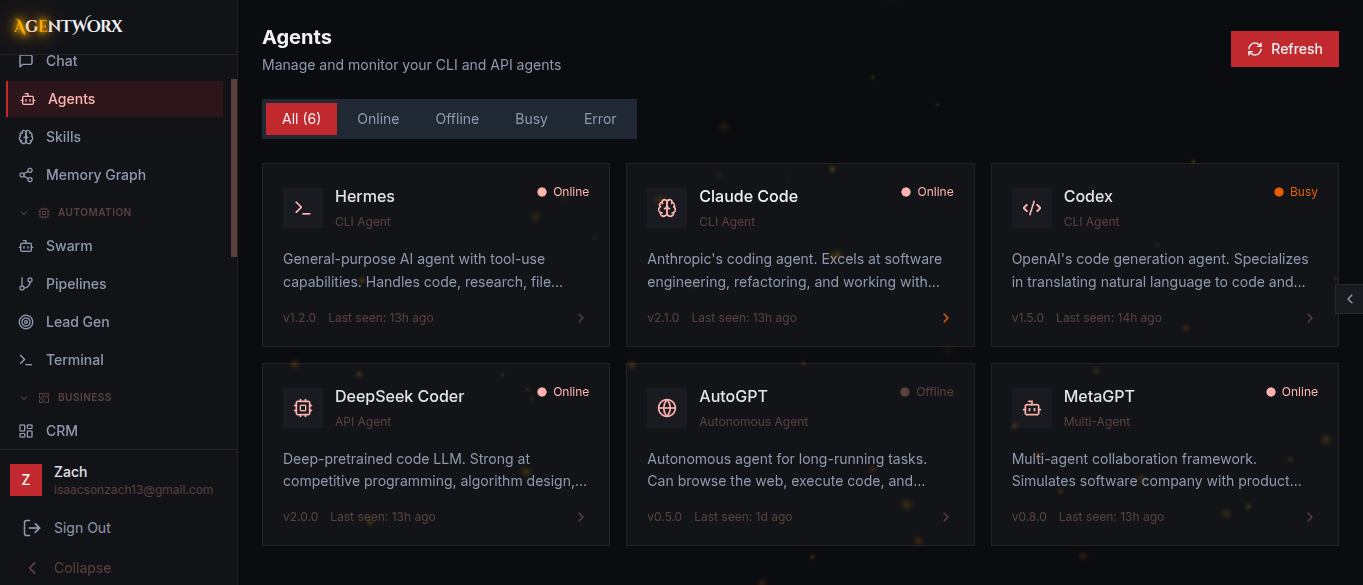
Task: Click the email isaacsonzach13@gmail.com
Action: pyautogui.click(x=133, y=490)
